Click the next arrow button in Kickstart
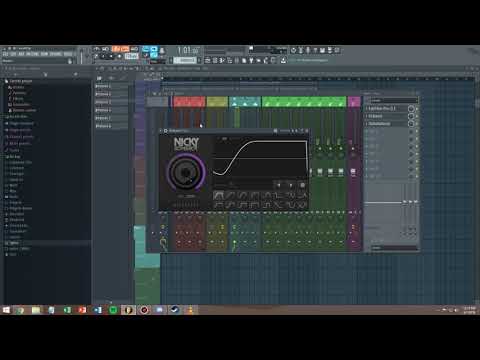480x360 pixels. [291, 185]
